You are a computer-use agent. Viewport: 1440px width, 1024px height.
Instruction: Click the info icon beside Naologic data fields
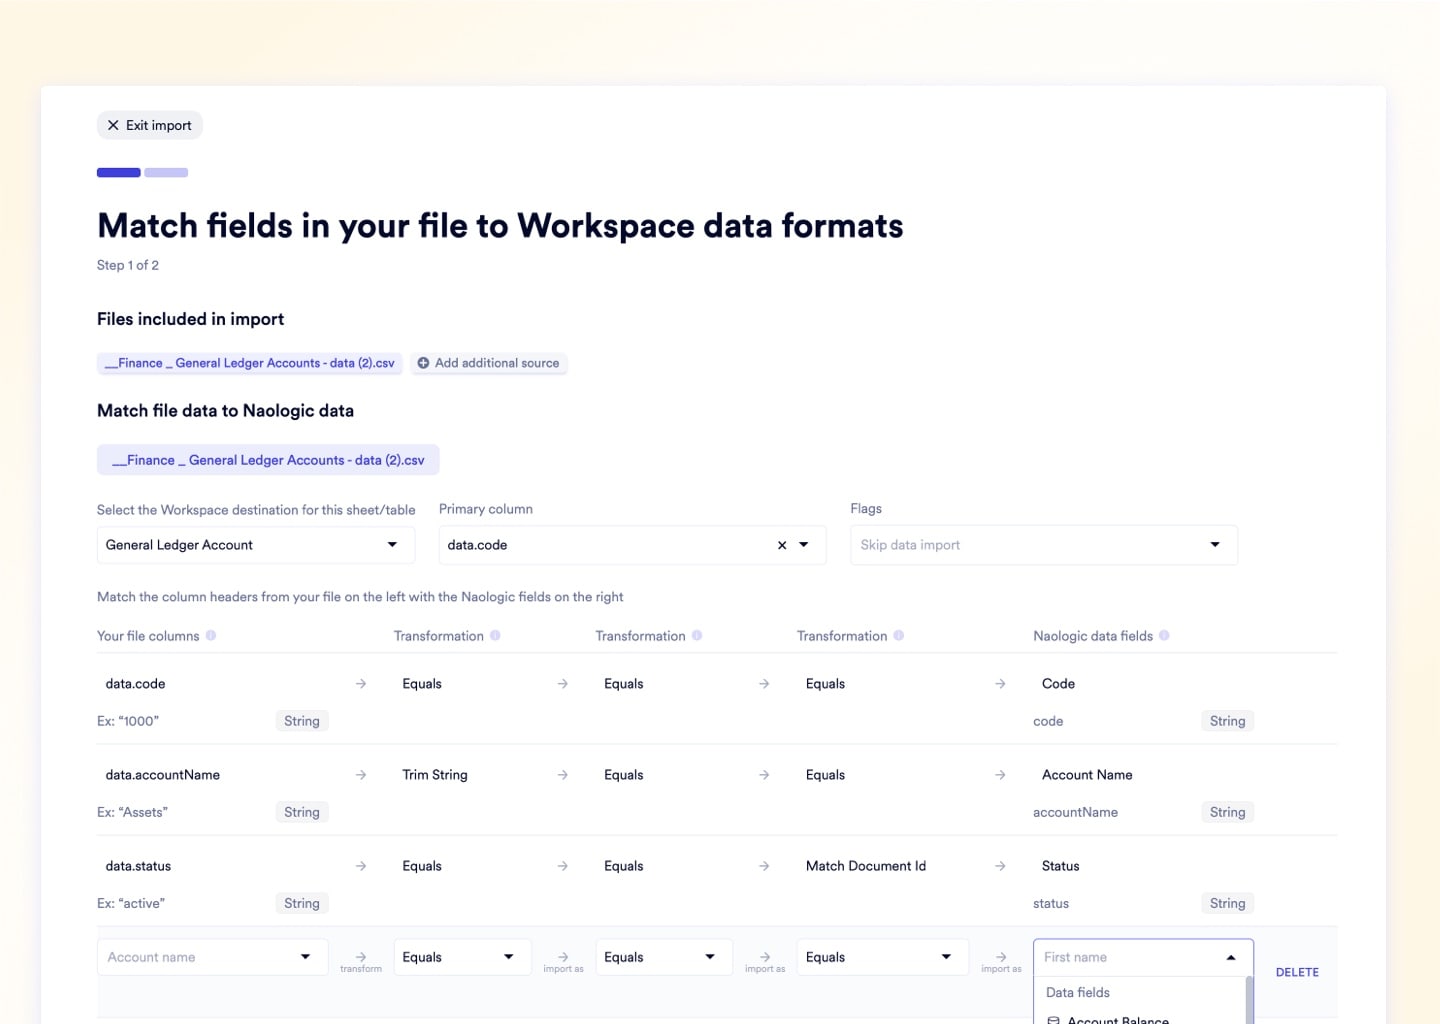1166,635
